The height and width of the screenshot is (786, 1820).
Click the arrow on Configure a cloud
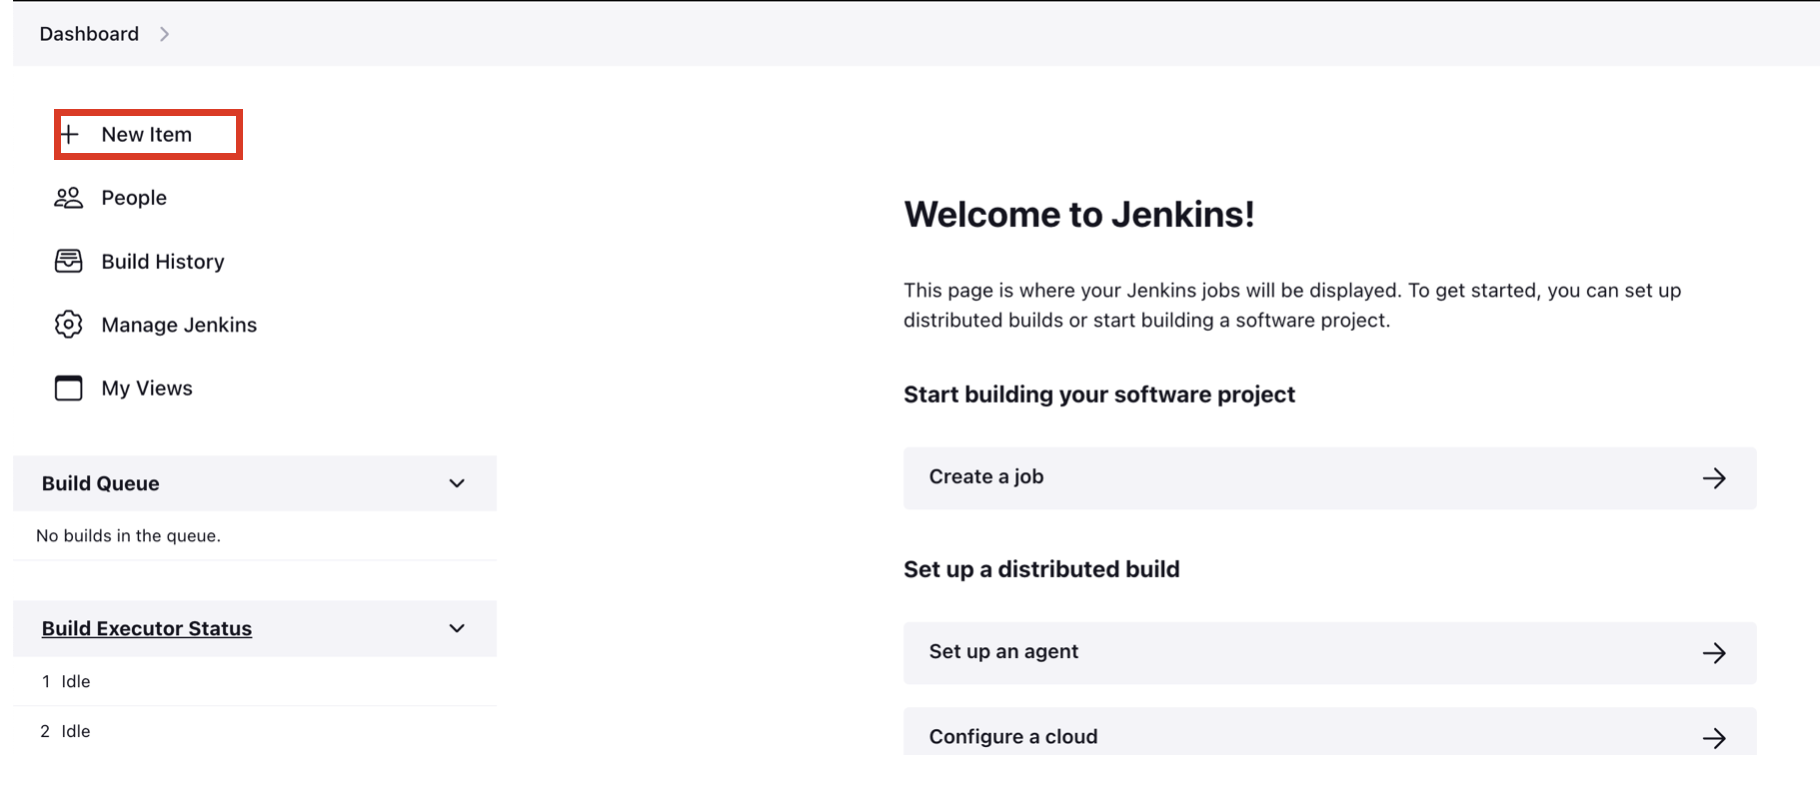[1714, 738]
